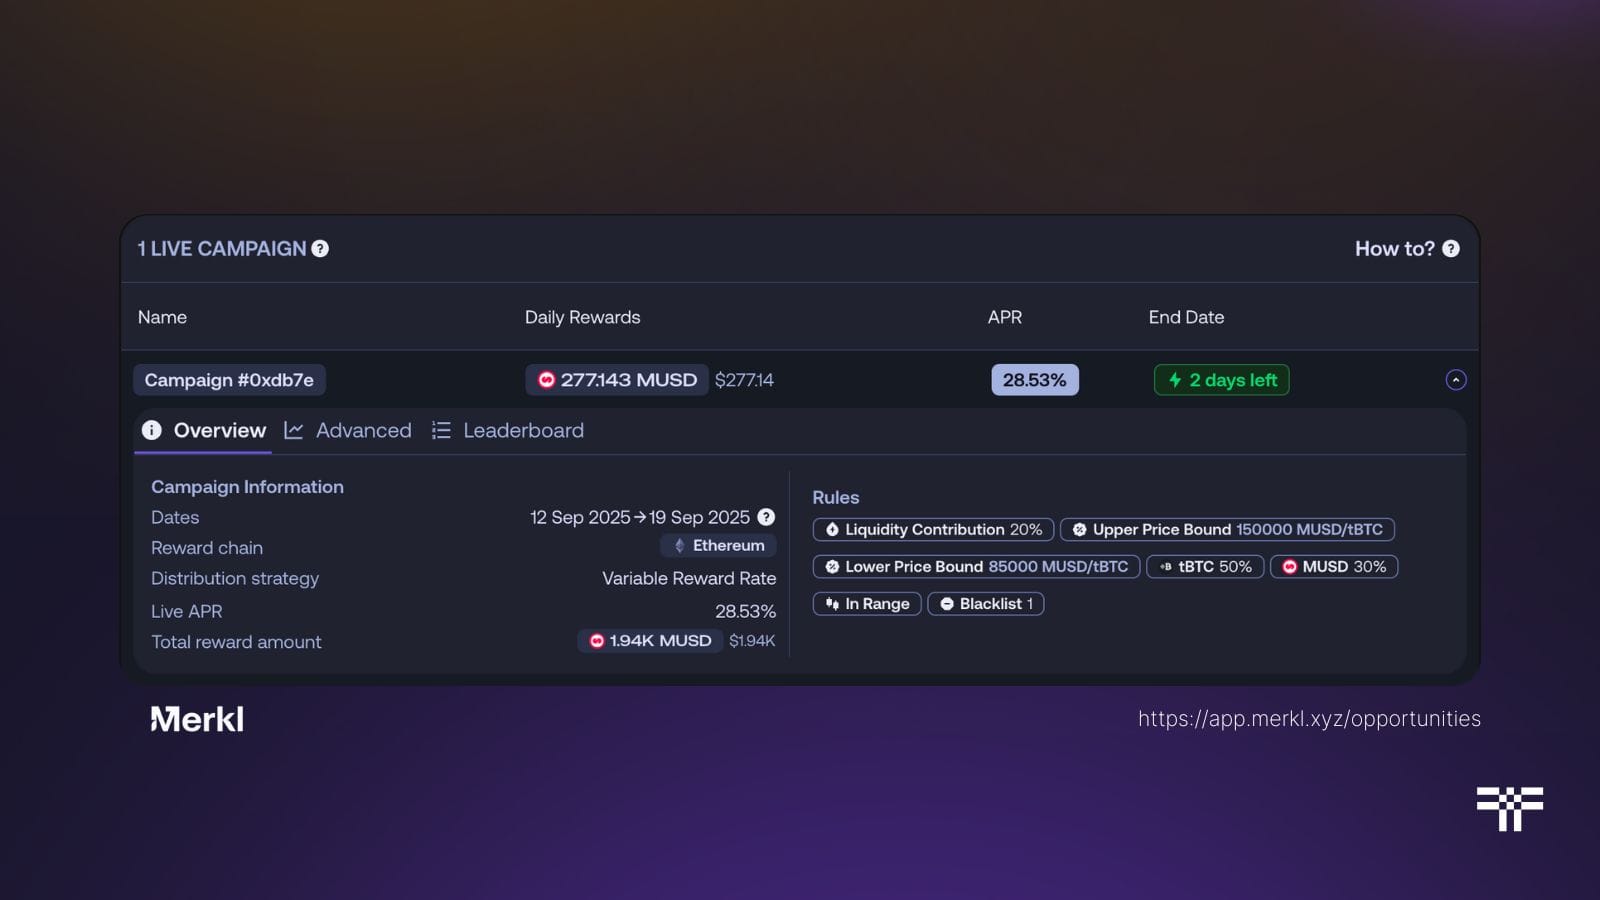Viewport: 1600px width, 900px height.
Task: Expand the Liquidity Contribution 20% rule
Action: click(932, 530)
